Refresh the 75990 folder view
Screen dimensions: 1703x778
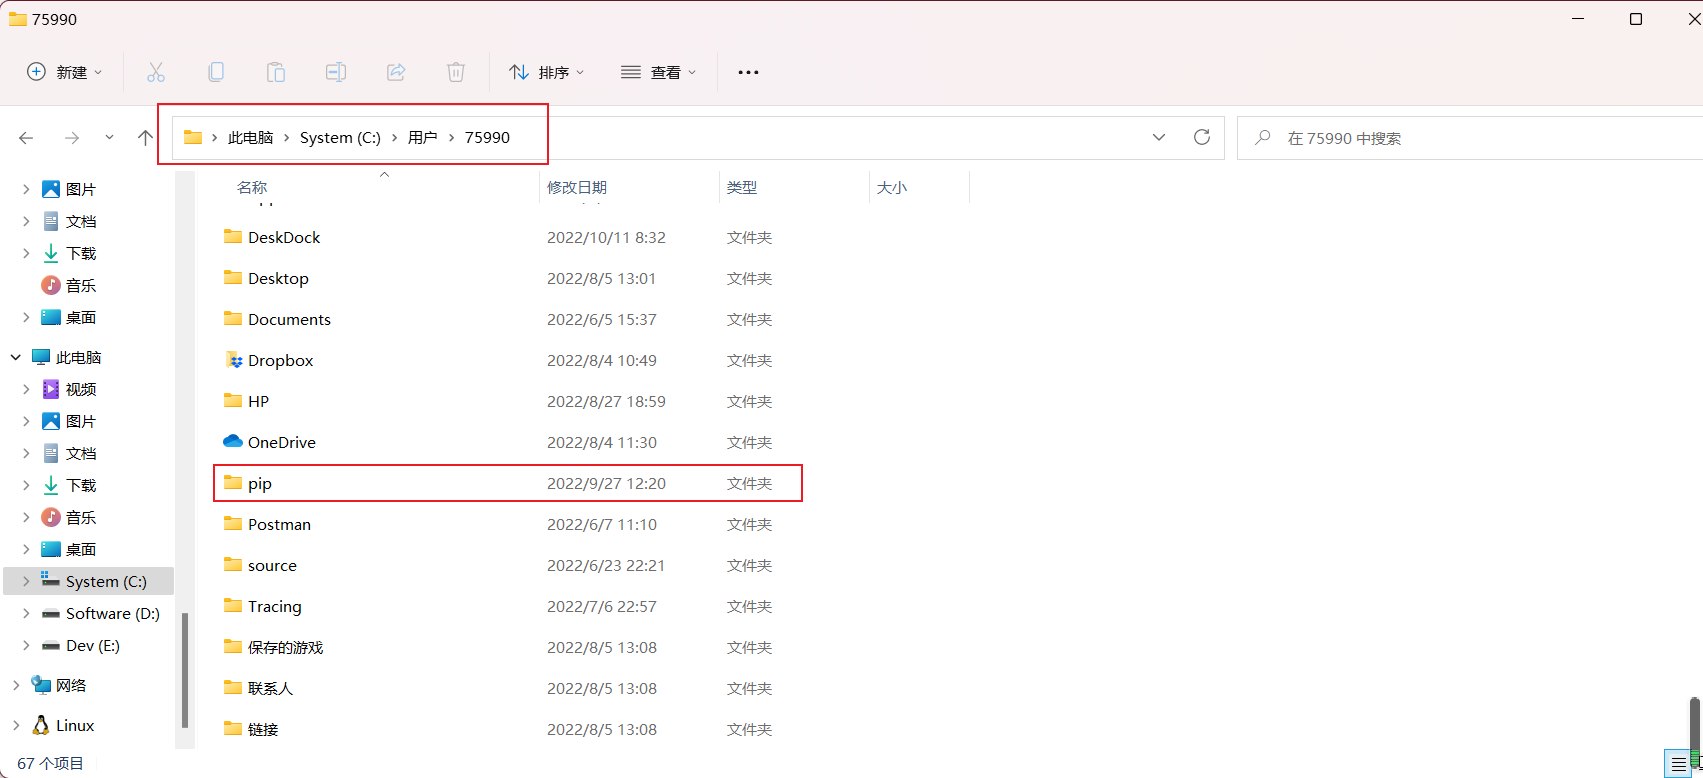point(1202,137)
